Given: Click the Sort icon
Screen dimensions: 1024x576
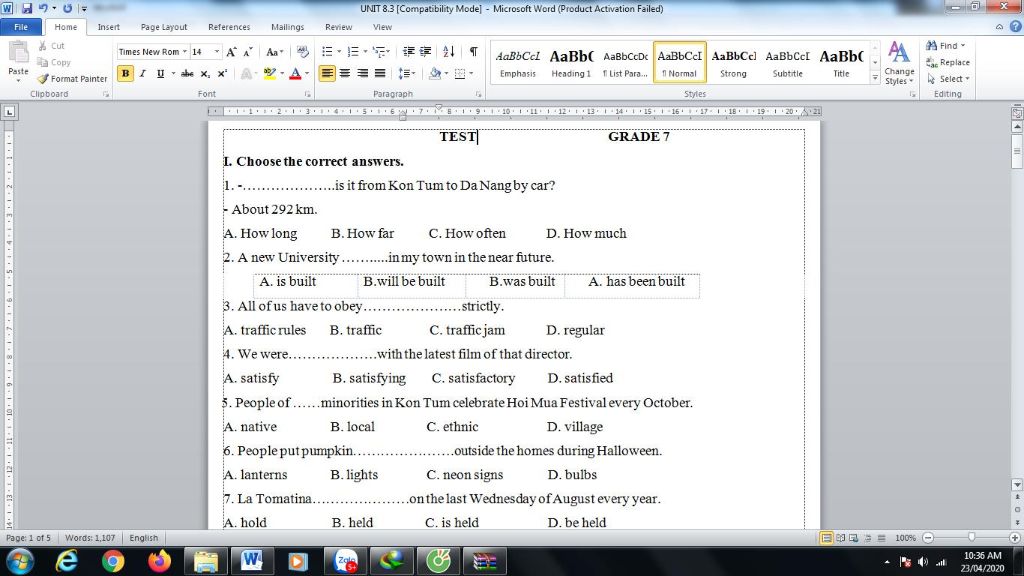Looking at the screenshot, I should 449,52.
